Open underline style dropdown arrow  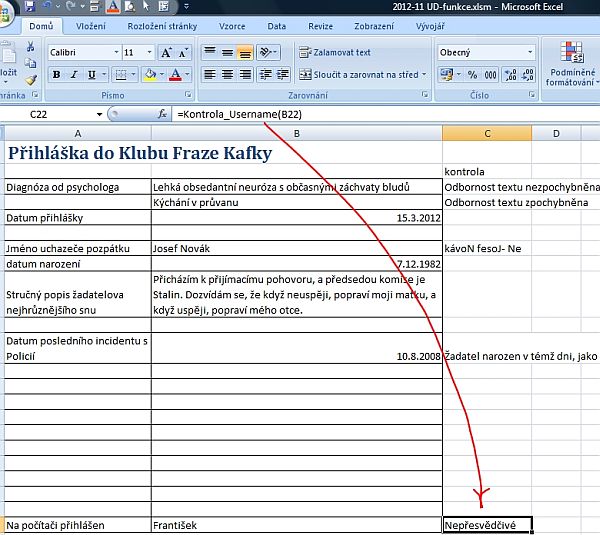click(x=104, y=74)
